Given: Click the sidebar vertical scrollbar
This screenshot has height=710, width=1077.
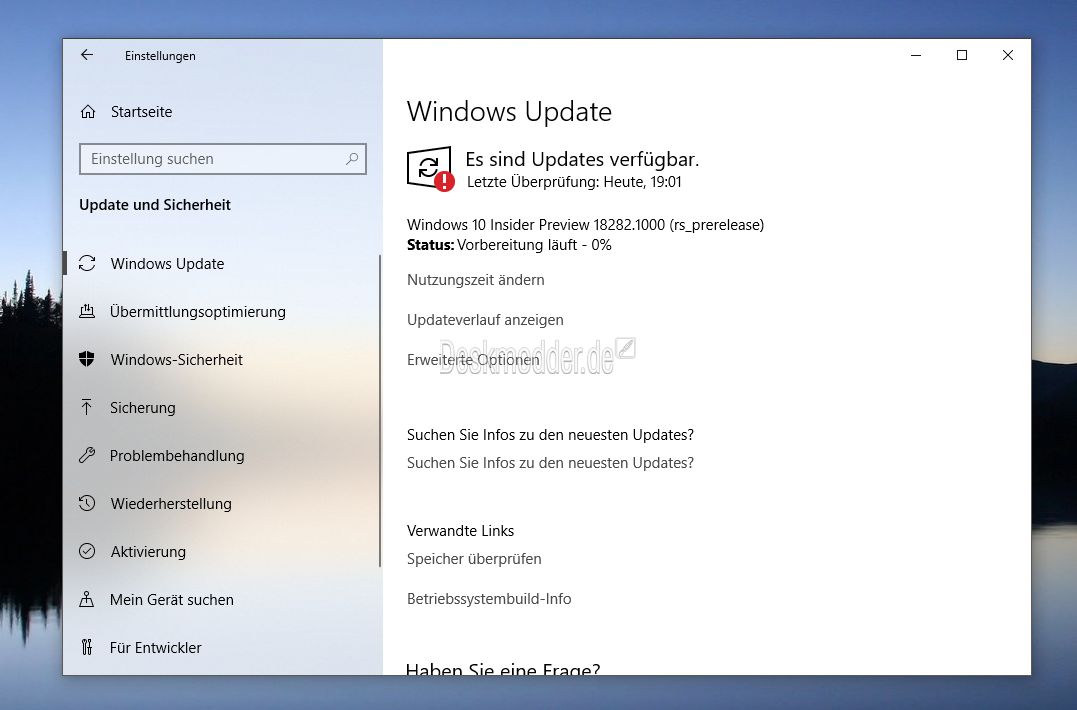Looking at the screenshot, I should (380, 411).
